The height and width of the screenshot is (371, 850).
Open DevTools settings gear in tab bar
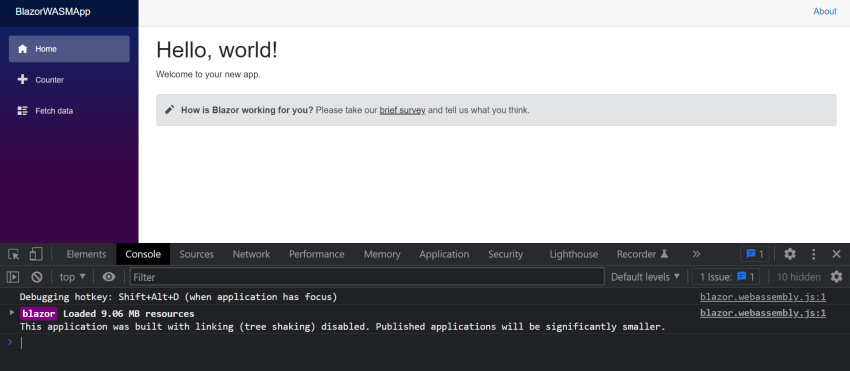(x=790, y=254)
